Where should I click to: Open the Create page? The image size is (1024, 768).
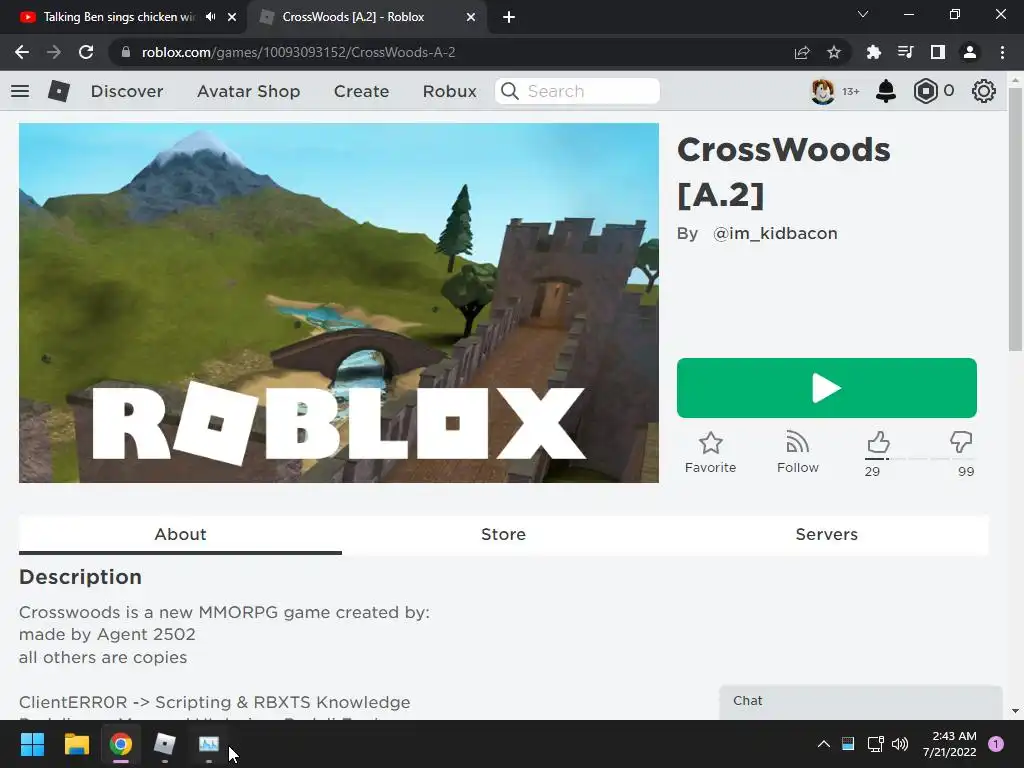pyautogui.click(x=362, y=91)
